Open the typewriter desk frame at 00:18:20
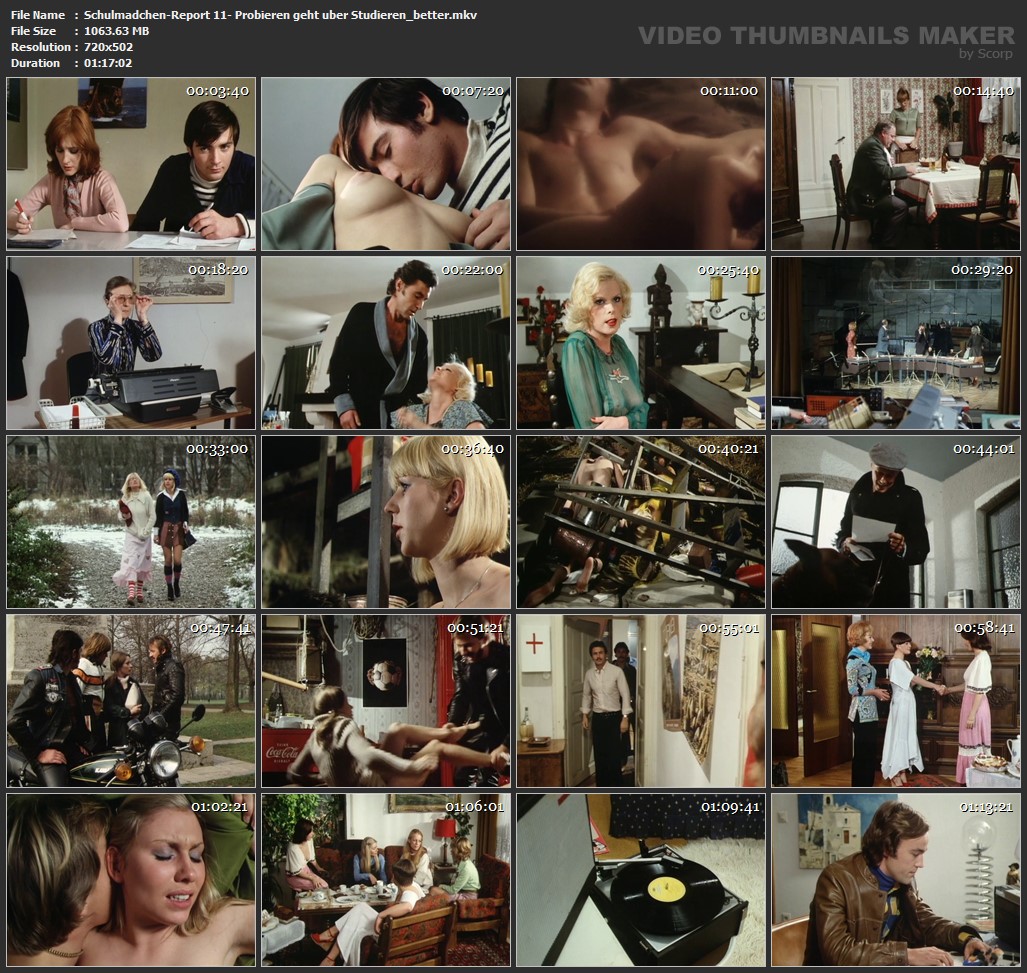 click(x=131, y=343)
